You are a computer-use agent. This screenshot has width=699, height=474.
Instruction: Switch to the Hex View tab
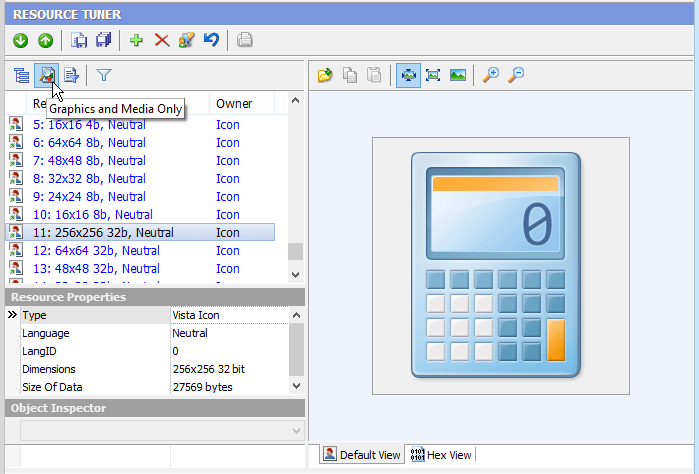coord(441,455)
